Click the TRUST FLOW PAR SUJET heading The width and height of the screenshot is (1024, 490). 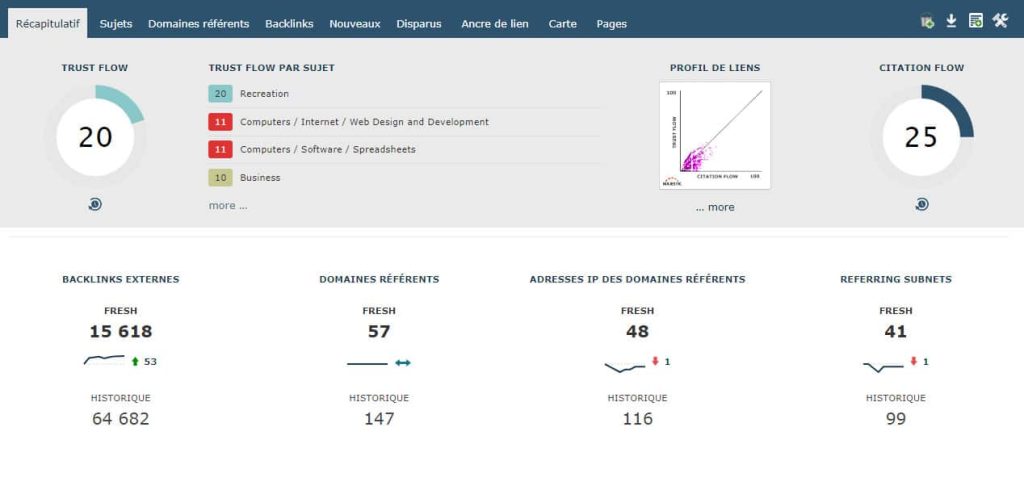[x=272, y=68]
